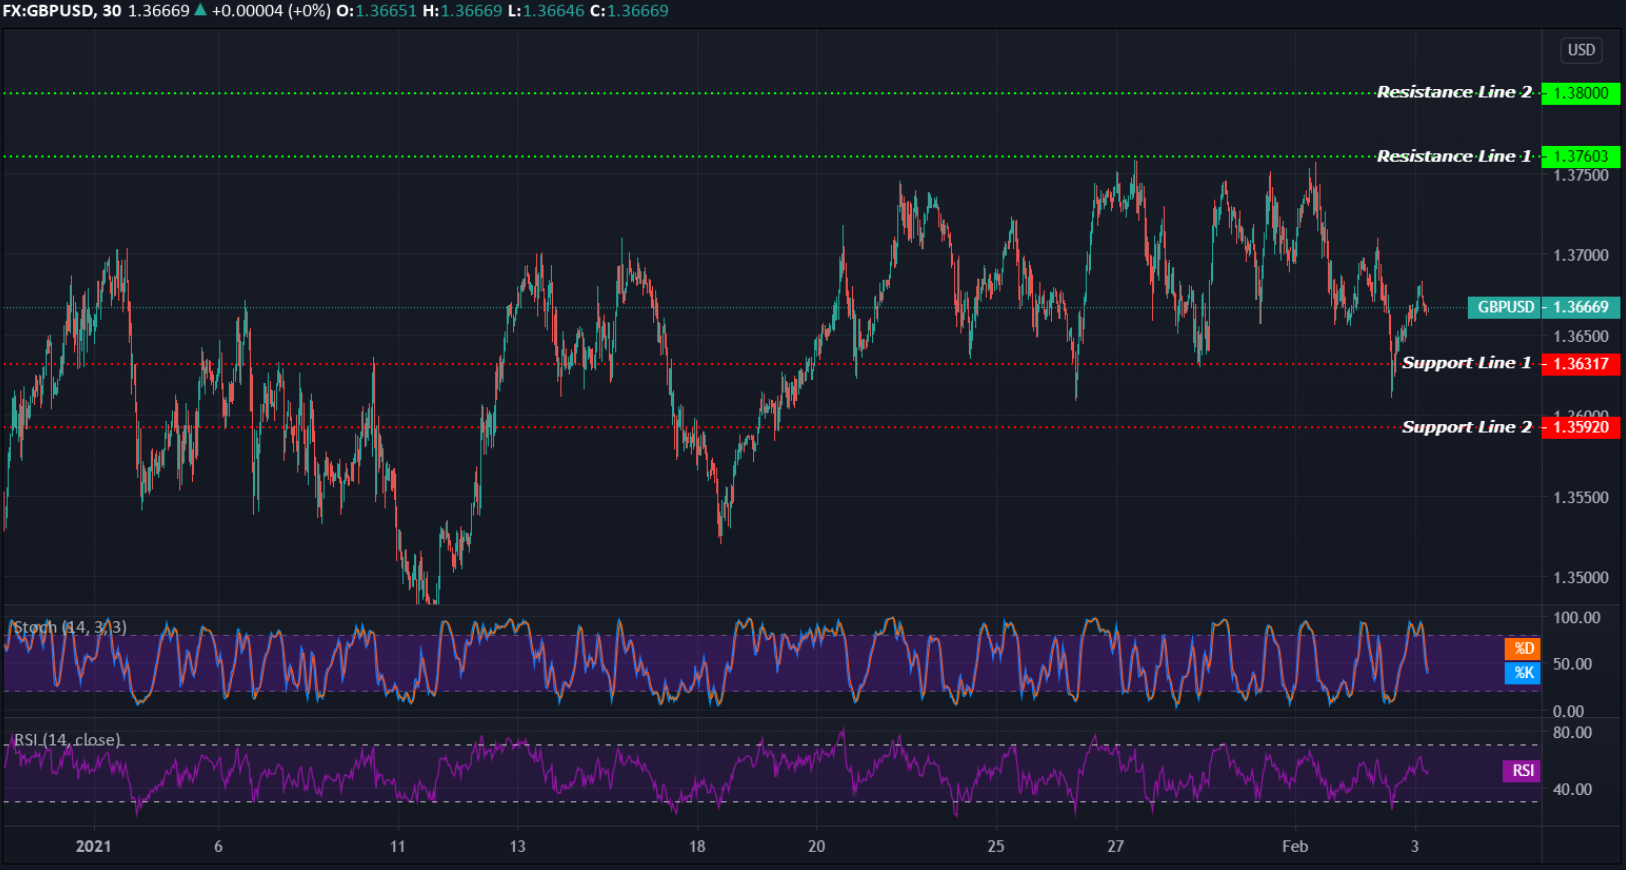
Task: Select the Support Line 1 label
Action: [x=1466, y=363]
